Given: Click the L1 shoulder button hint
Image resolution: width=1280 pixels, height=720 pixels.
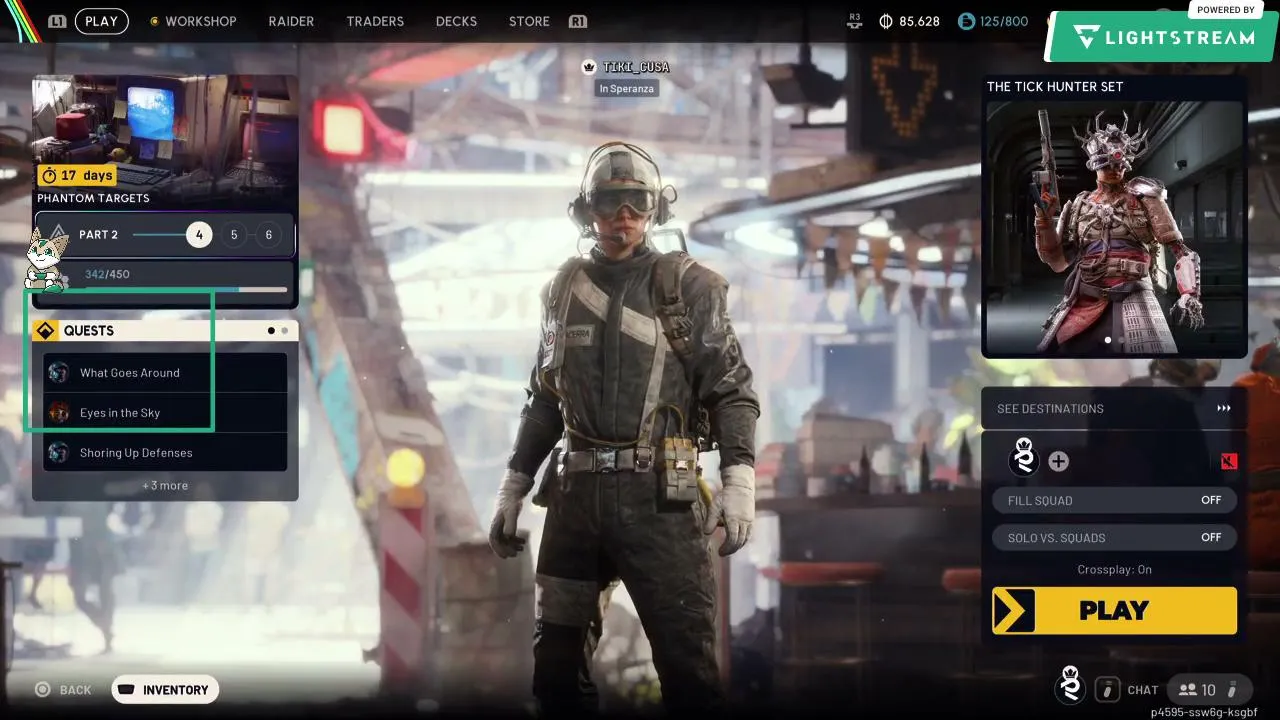Looking at the screenshot, I should (x=57, y=21).
